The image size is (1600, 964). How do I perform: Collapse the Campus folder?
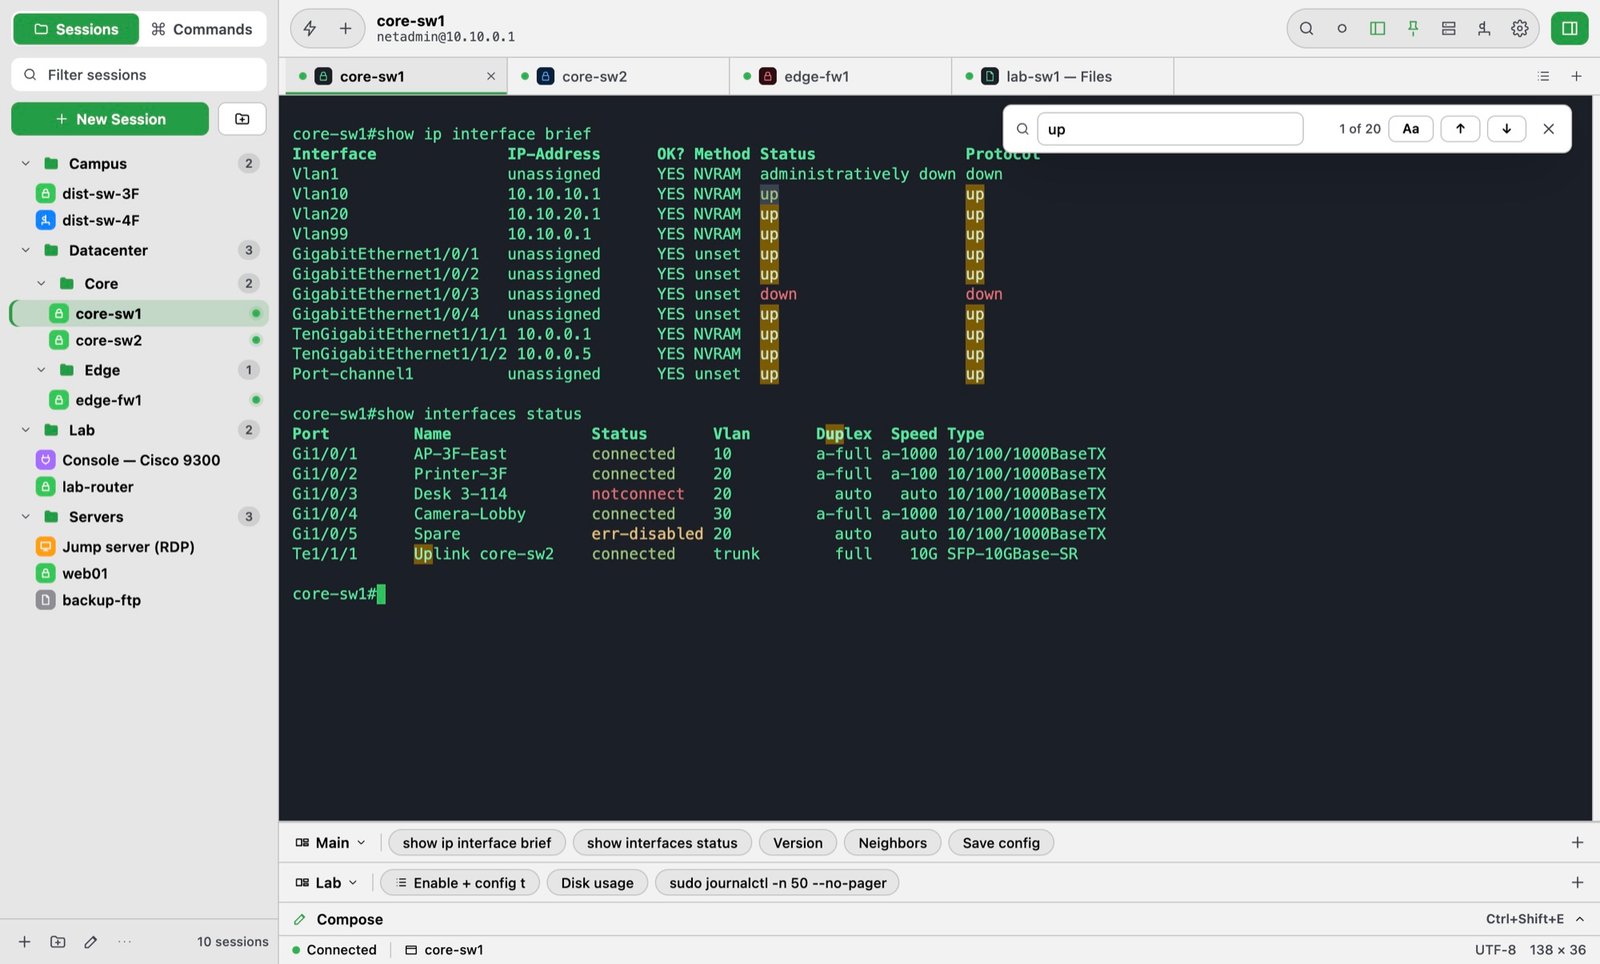pyautogui.click(x=26, y=163)
